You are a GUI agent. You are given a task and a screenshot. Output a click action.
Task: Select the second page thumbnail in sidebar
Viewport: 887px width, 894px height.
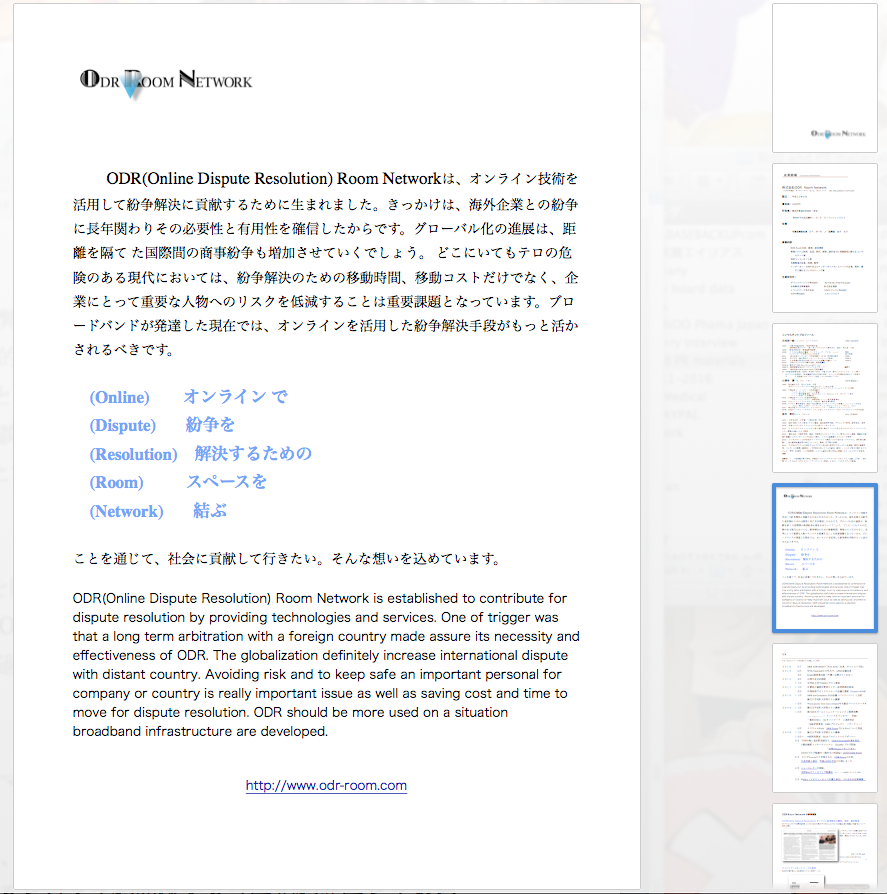pos(824,238)
